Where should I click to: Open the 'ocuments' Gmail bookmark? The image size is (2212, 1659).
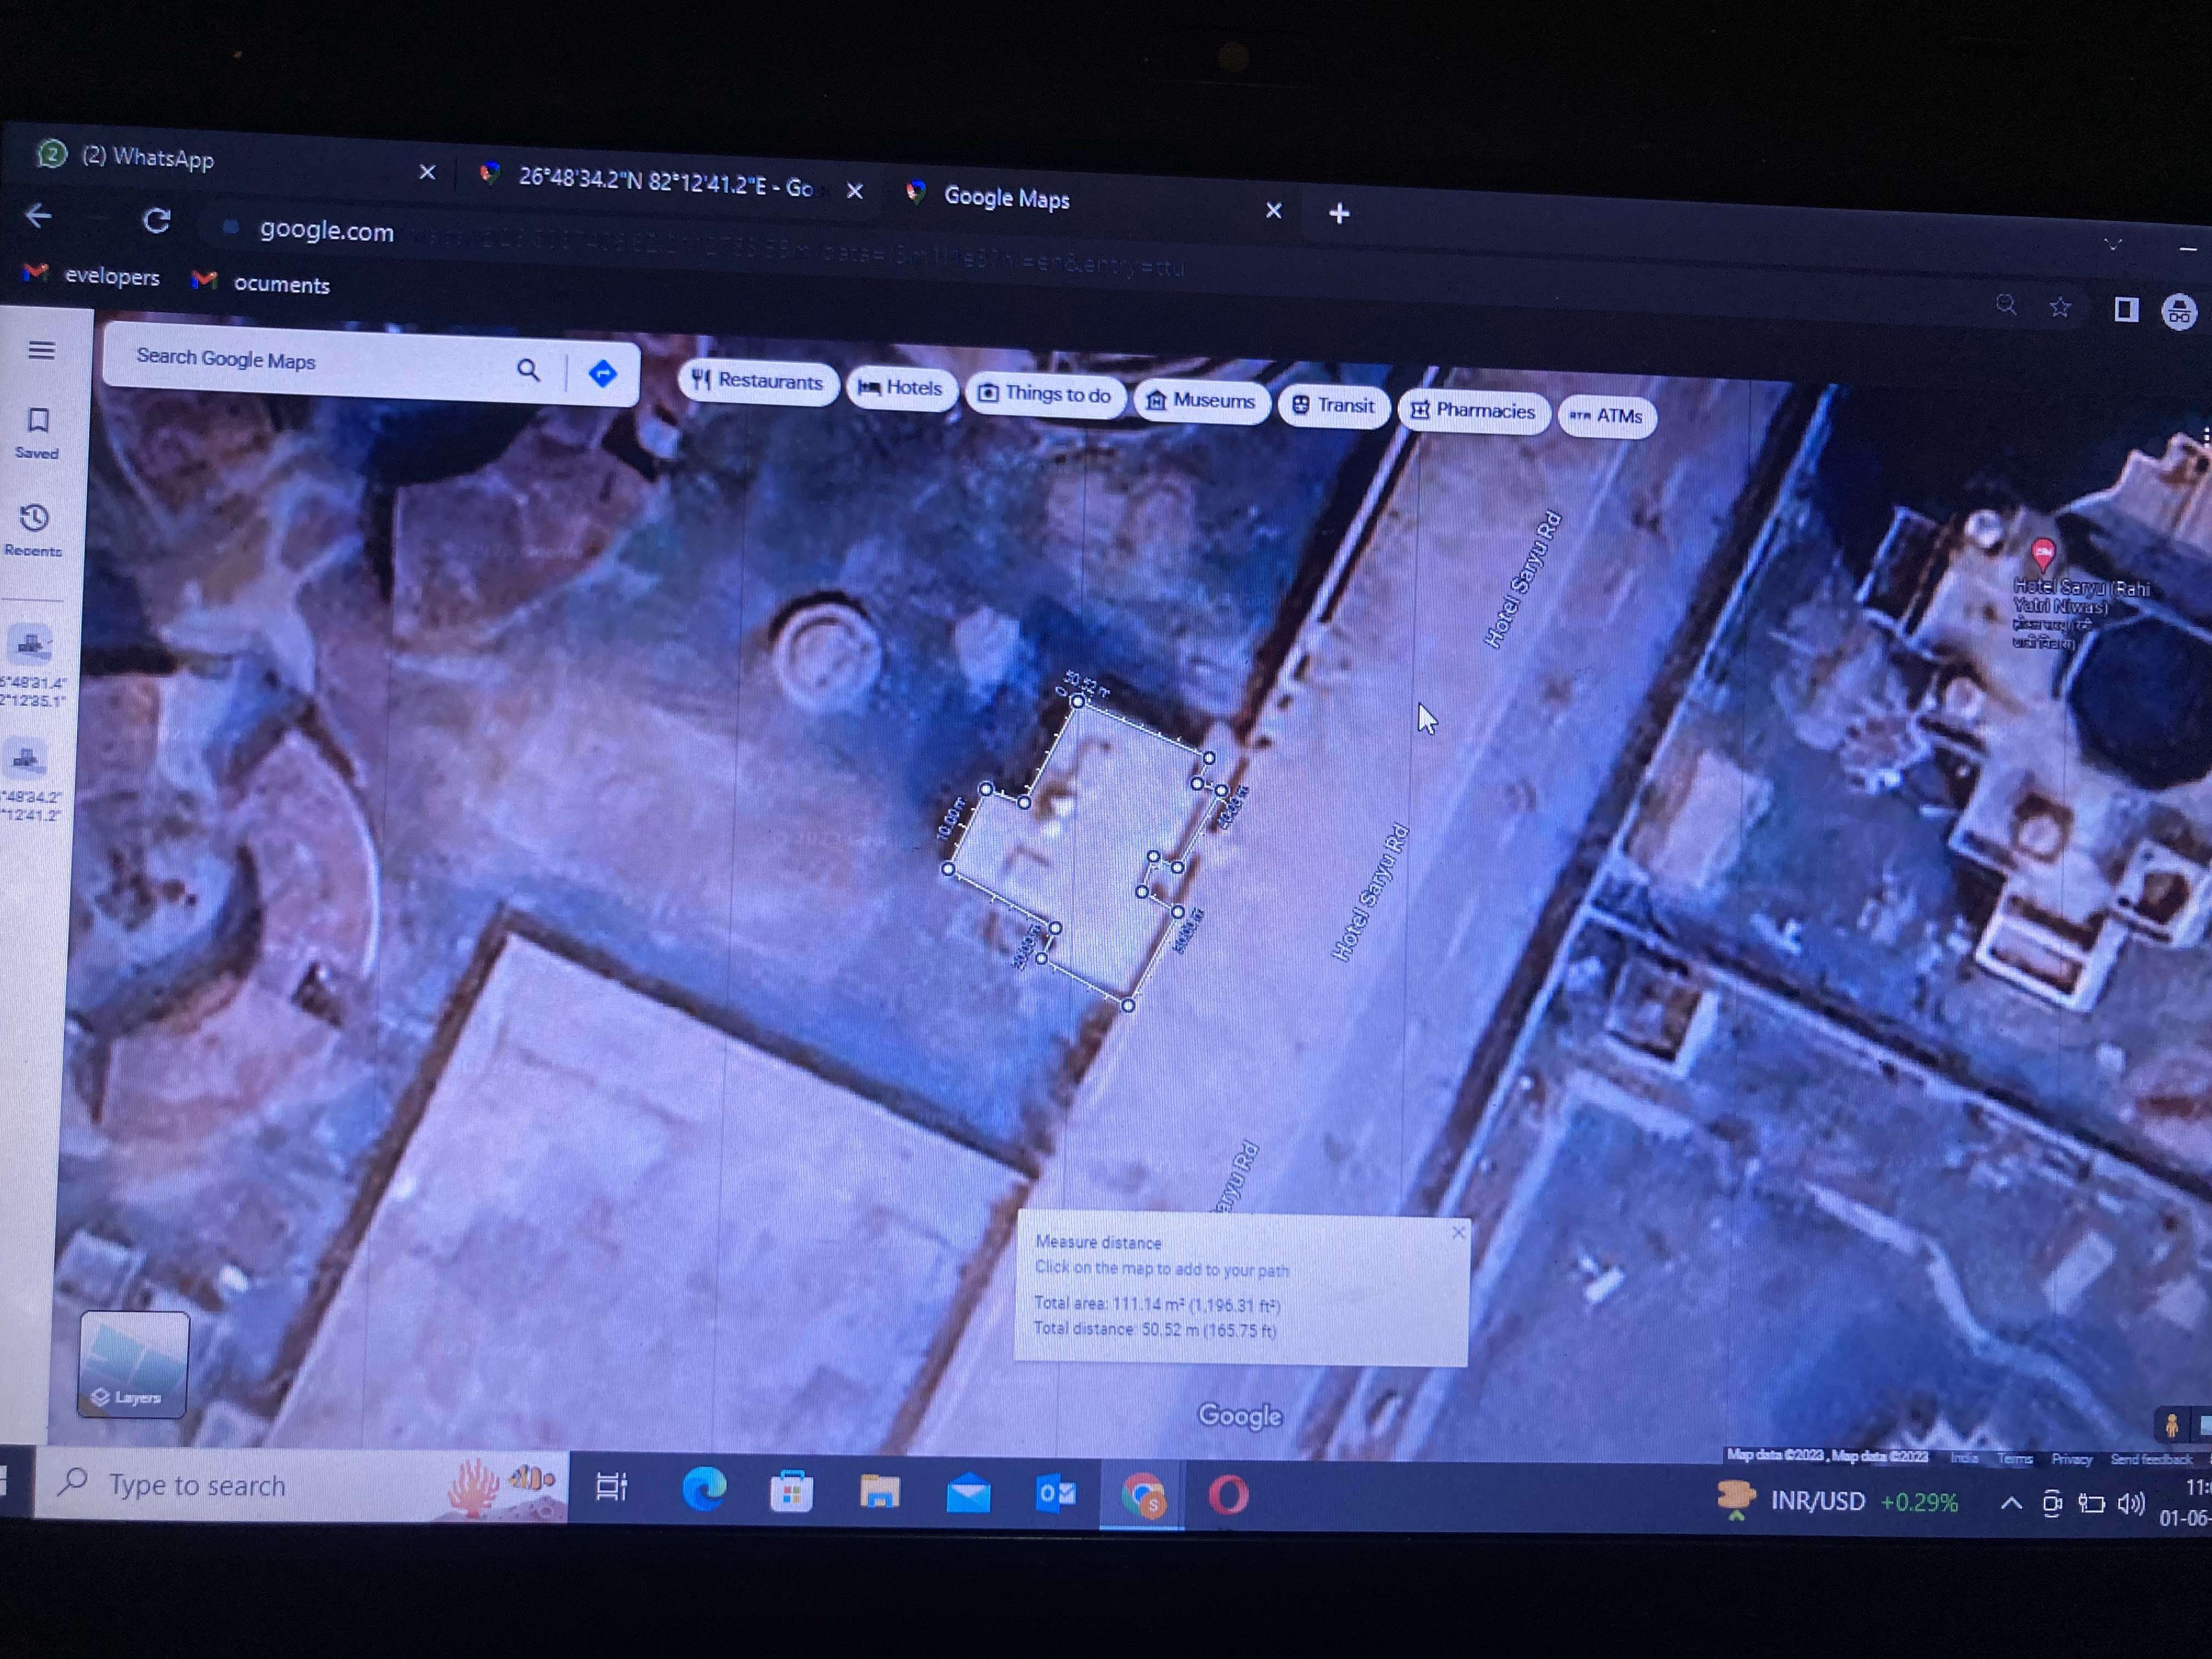point(262,283)
